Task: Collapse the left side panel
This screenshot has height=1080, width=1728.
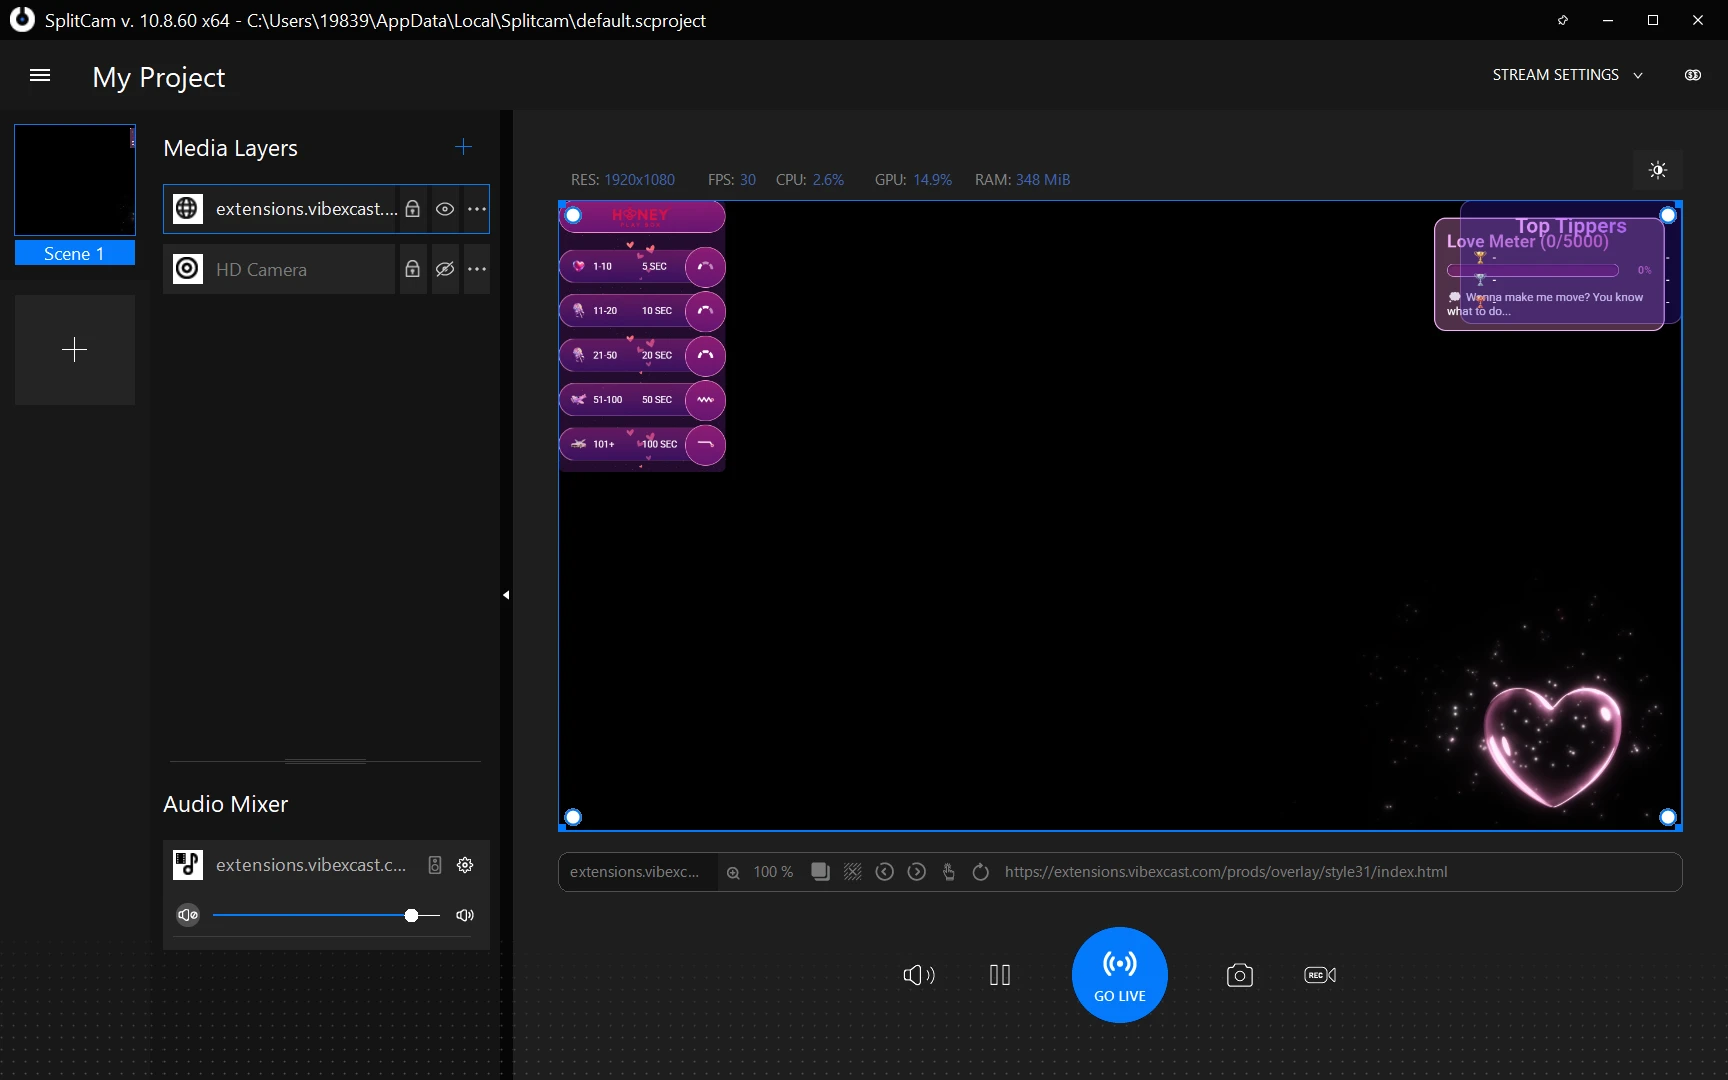Action: [506, 595]
